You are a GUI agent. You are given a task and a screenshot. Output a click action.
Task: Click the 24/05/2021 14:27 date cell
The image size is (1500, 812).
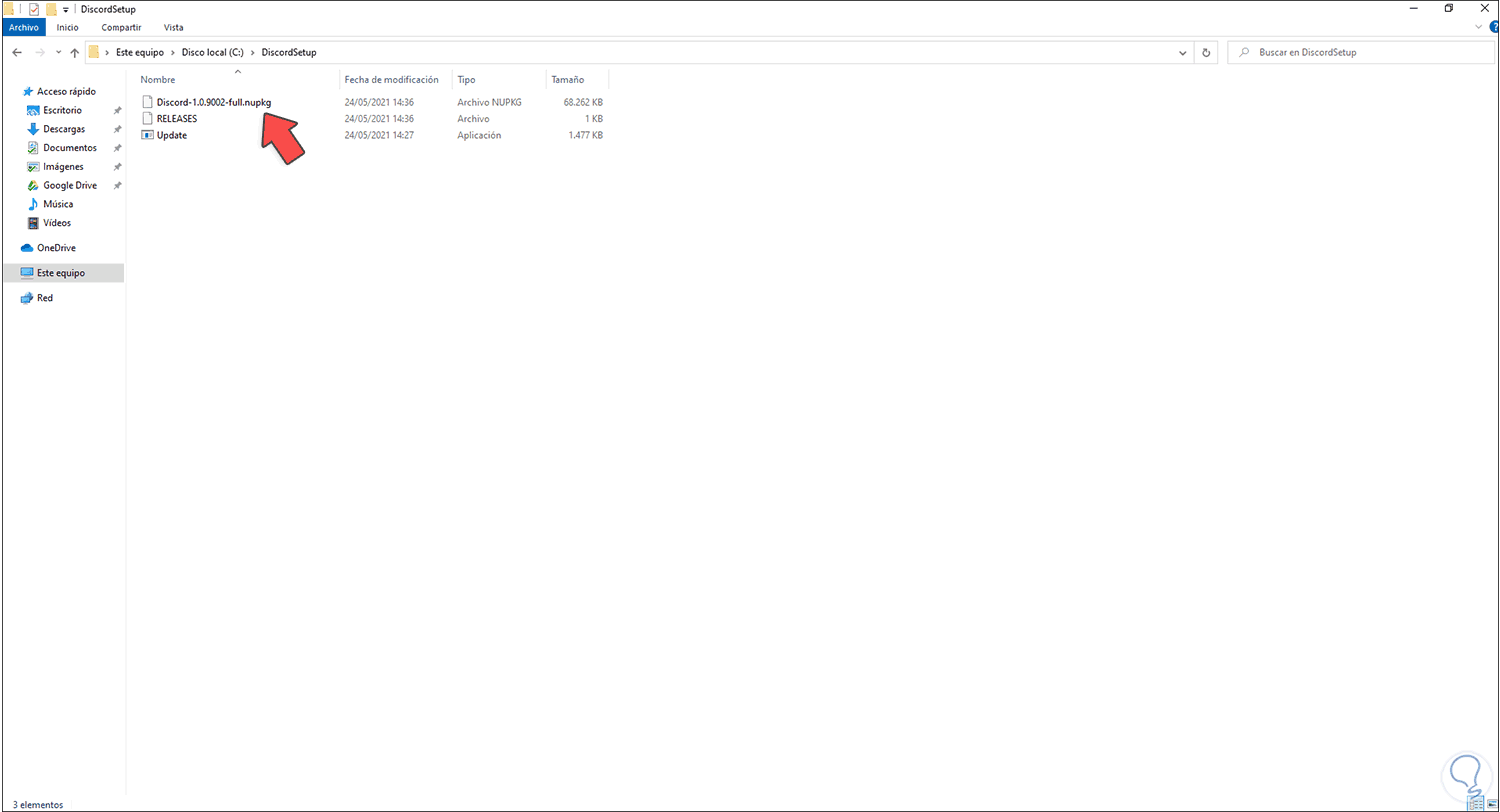(x=379, y=135)
